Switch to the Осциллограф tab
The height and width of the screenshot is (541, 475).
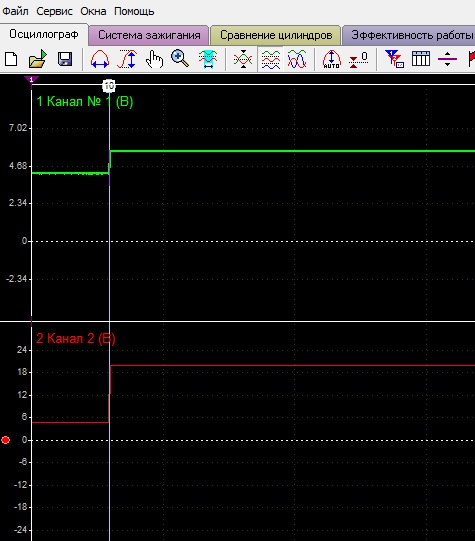[x=44, y=35]
